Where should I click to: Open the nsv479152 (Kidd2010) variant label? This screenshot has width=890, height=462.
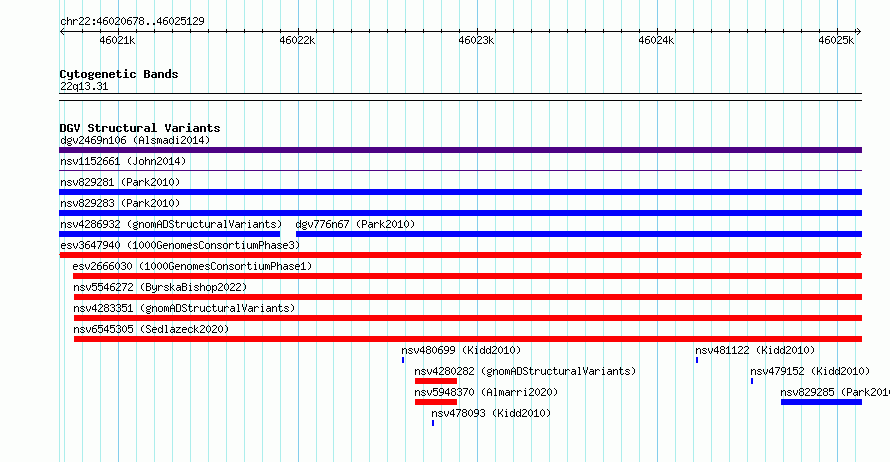pyautogui.click(x=810, y=371)
